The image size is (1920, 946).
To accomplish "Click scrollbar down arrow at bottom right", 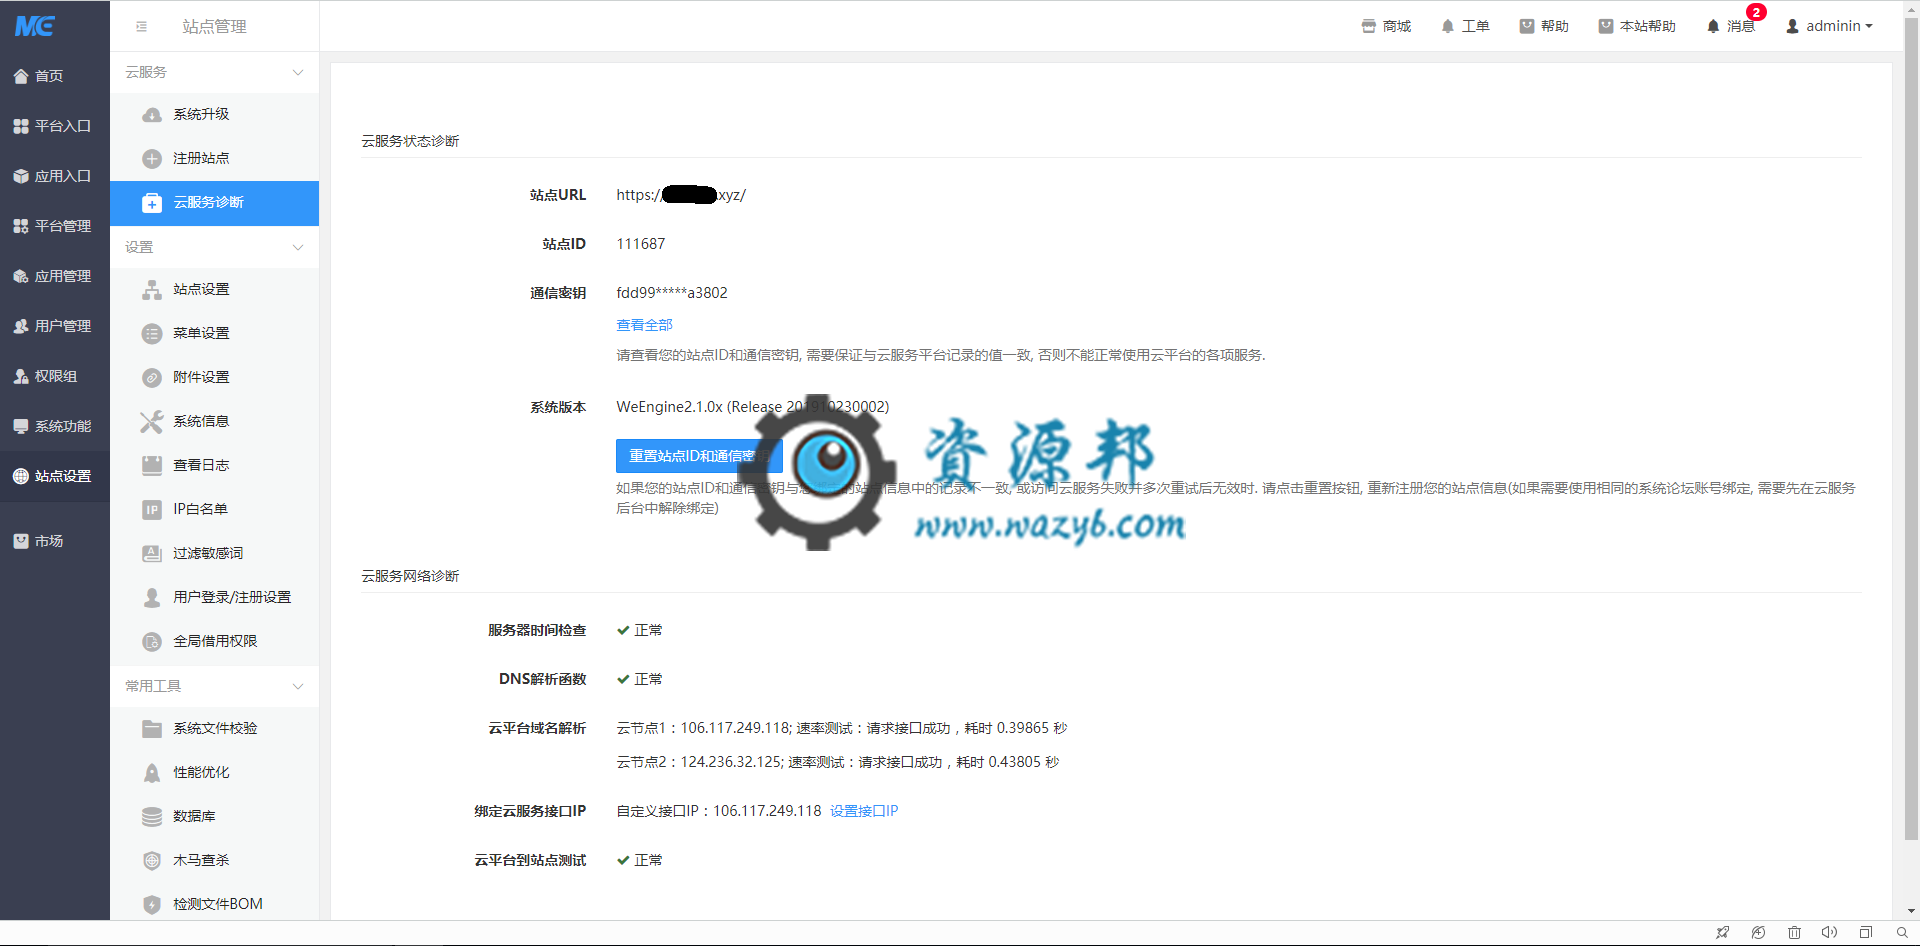I will [1911, 911].
